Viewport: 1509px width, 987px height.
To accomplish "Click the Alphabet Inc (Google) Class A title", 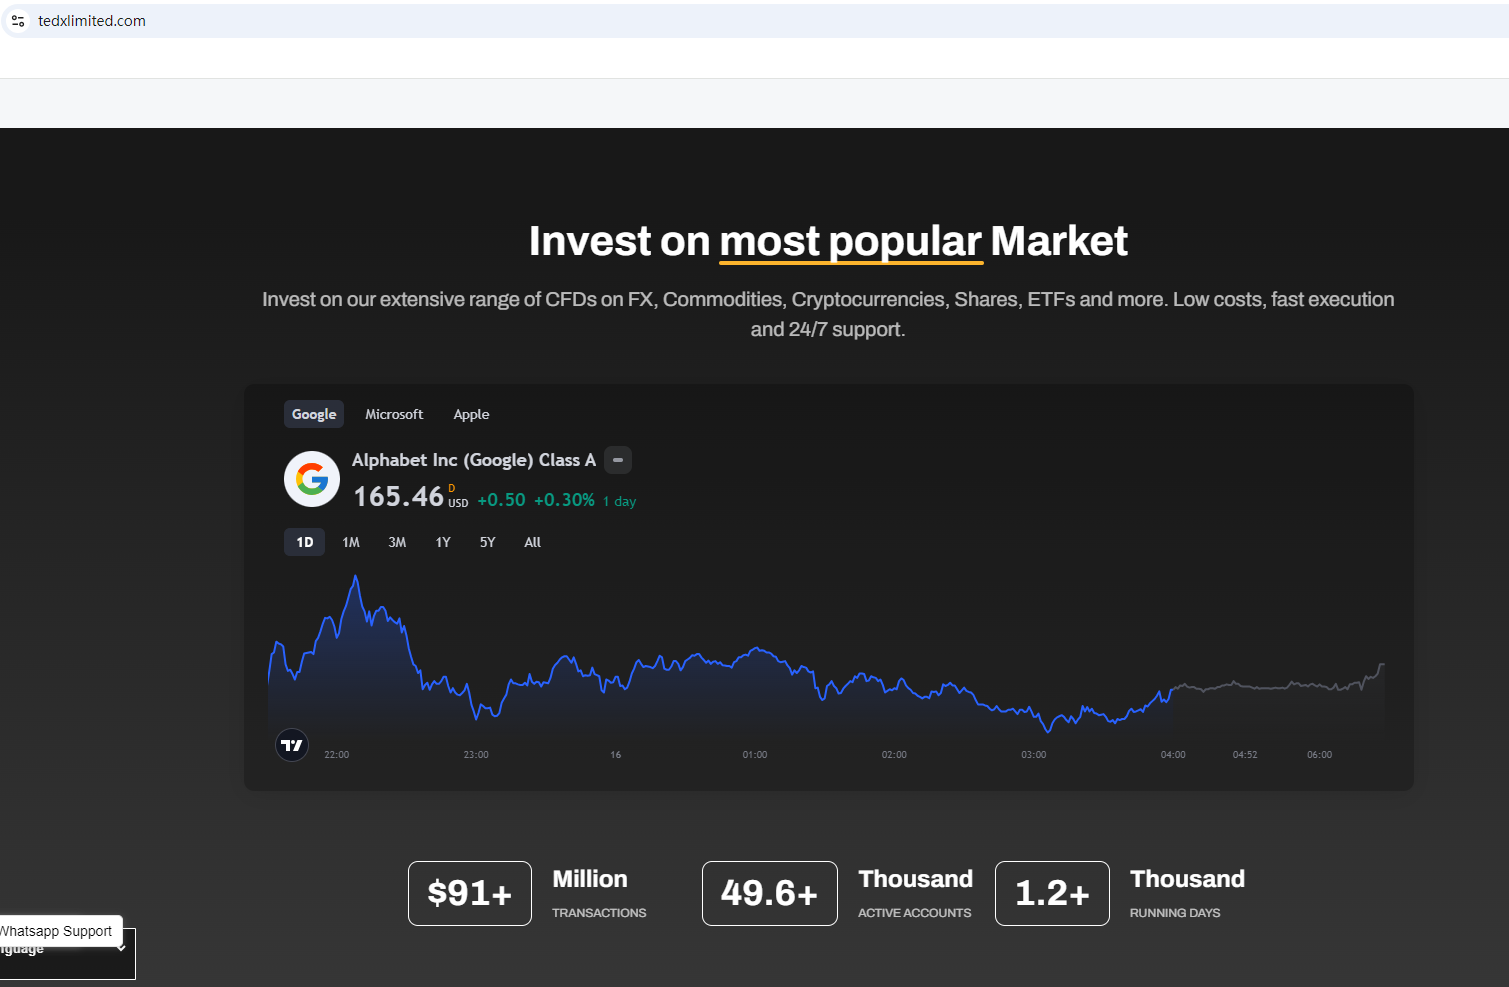I will click(474, 460).
